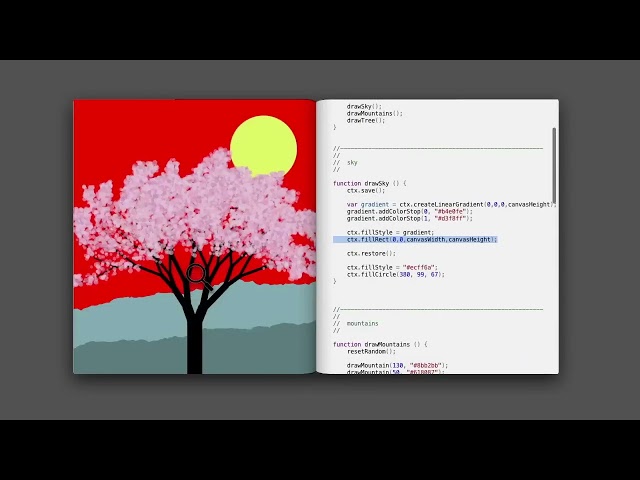Click the "// mountains" comment
The width and height of the screenshot is (640, 480).
pyautogui.click(x=356, y=323)
